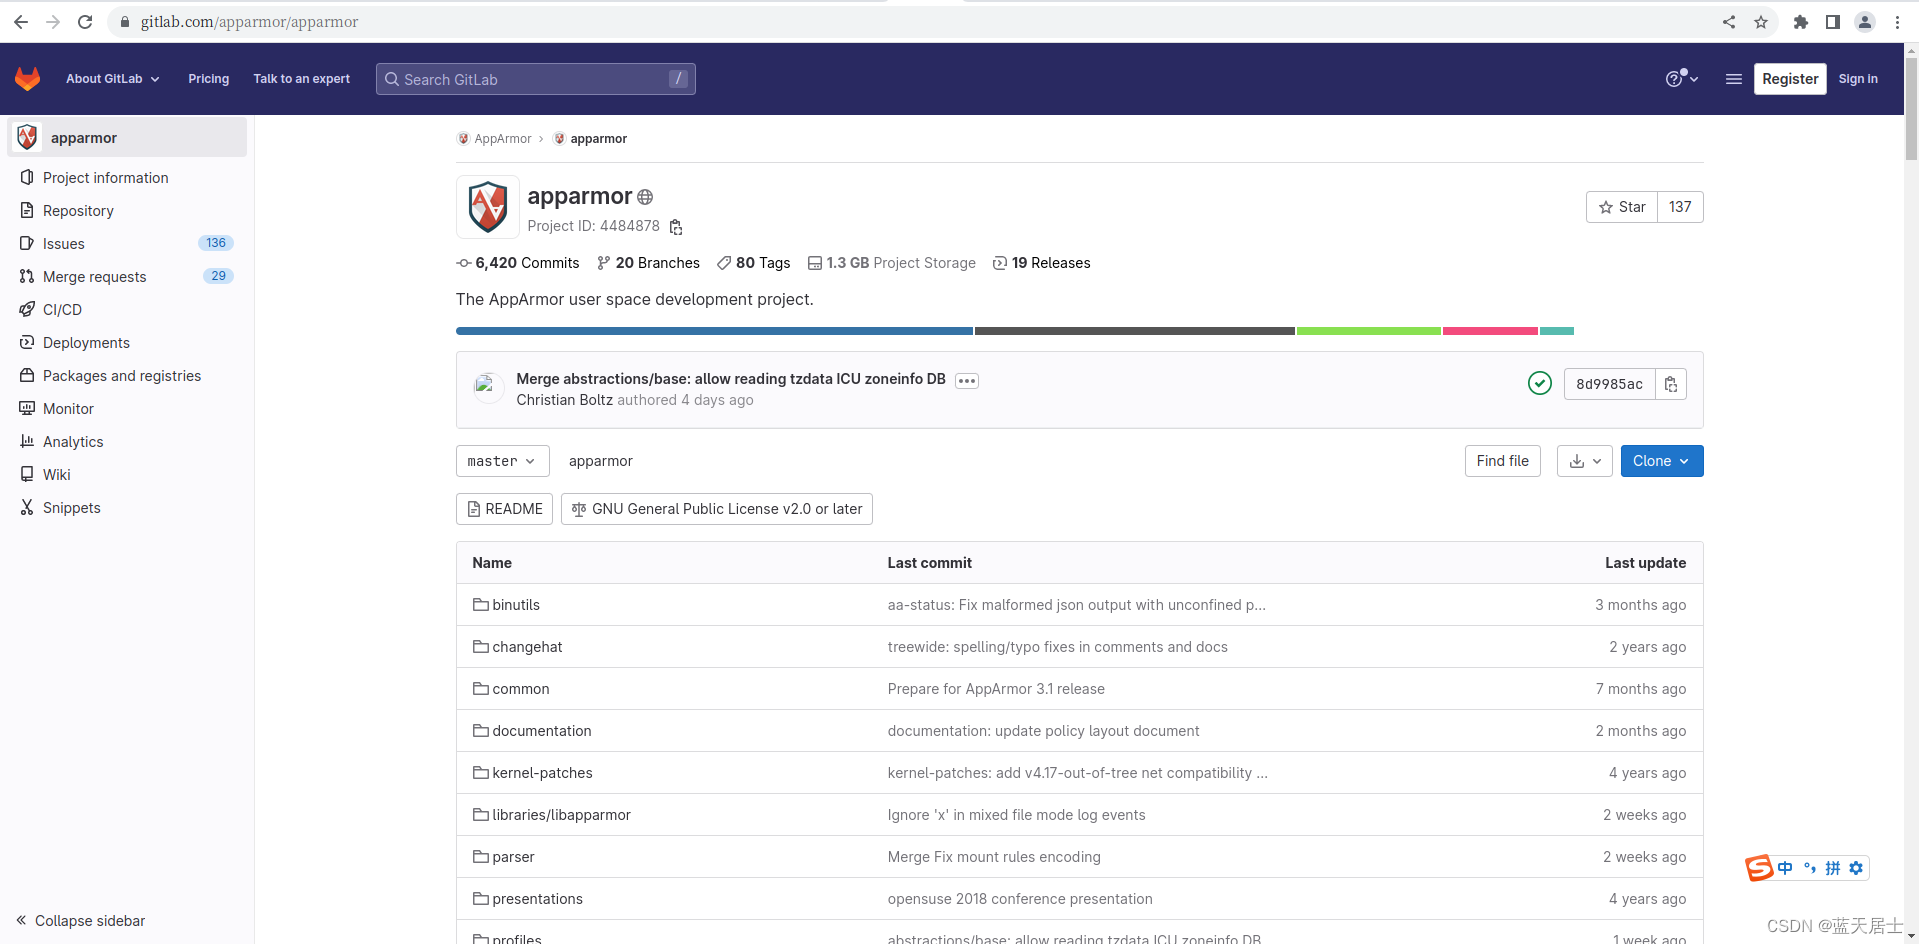
Task: Click the Sogou input method S icon
Action: click(x=1760, y=868)
